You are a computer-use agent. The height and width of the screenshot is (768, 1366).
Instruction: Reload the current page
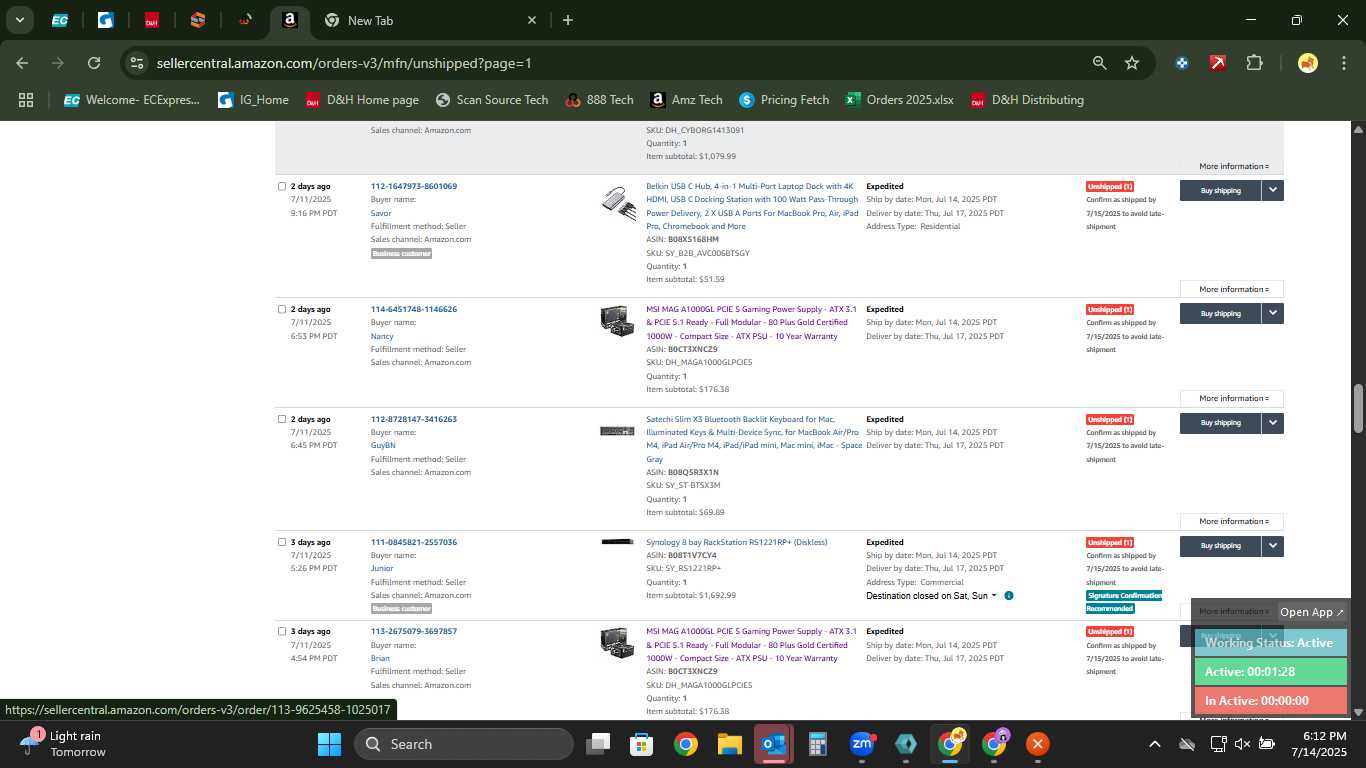94,63
